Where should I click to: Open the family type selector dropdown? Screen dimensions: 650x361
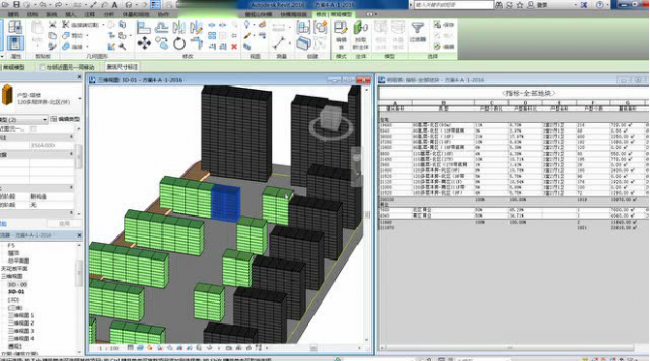click(x=41, y=98)
